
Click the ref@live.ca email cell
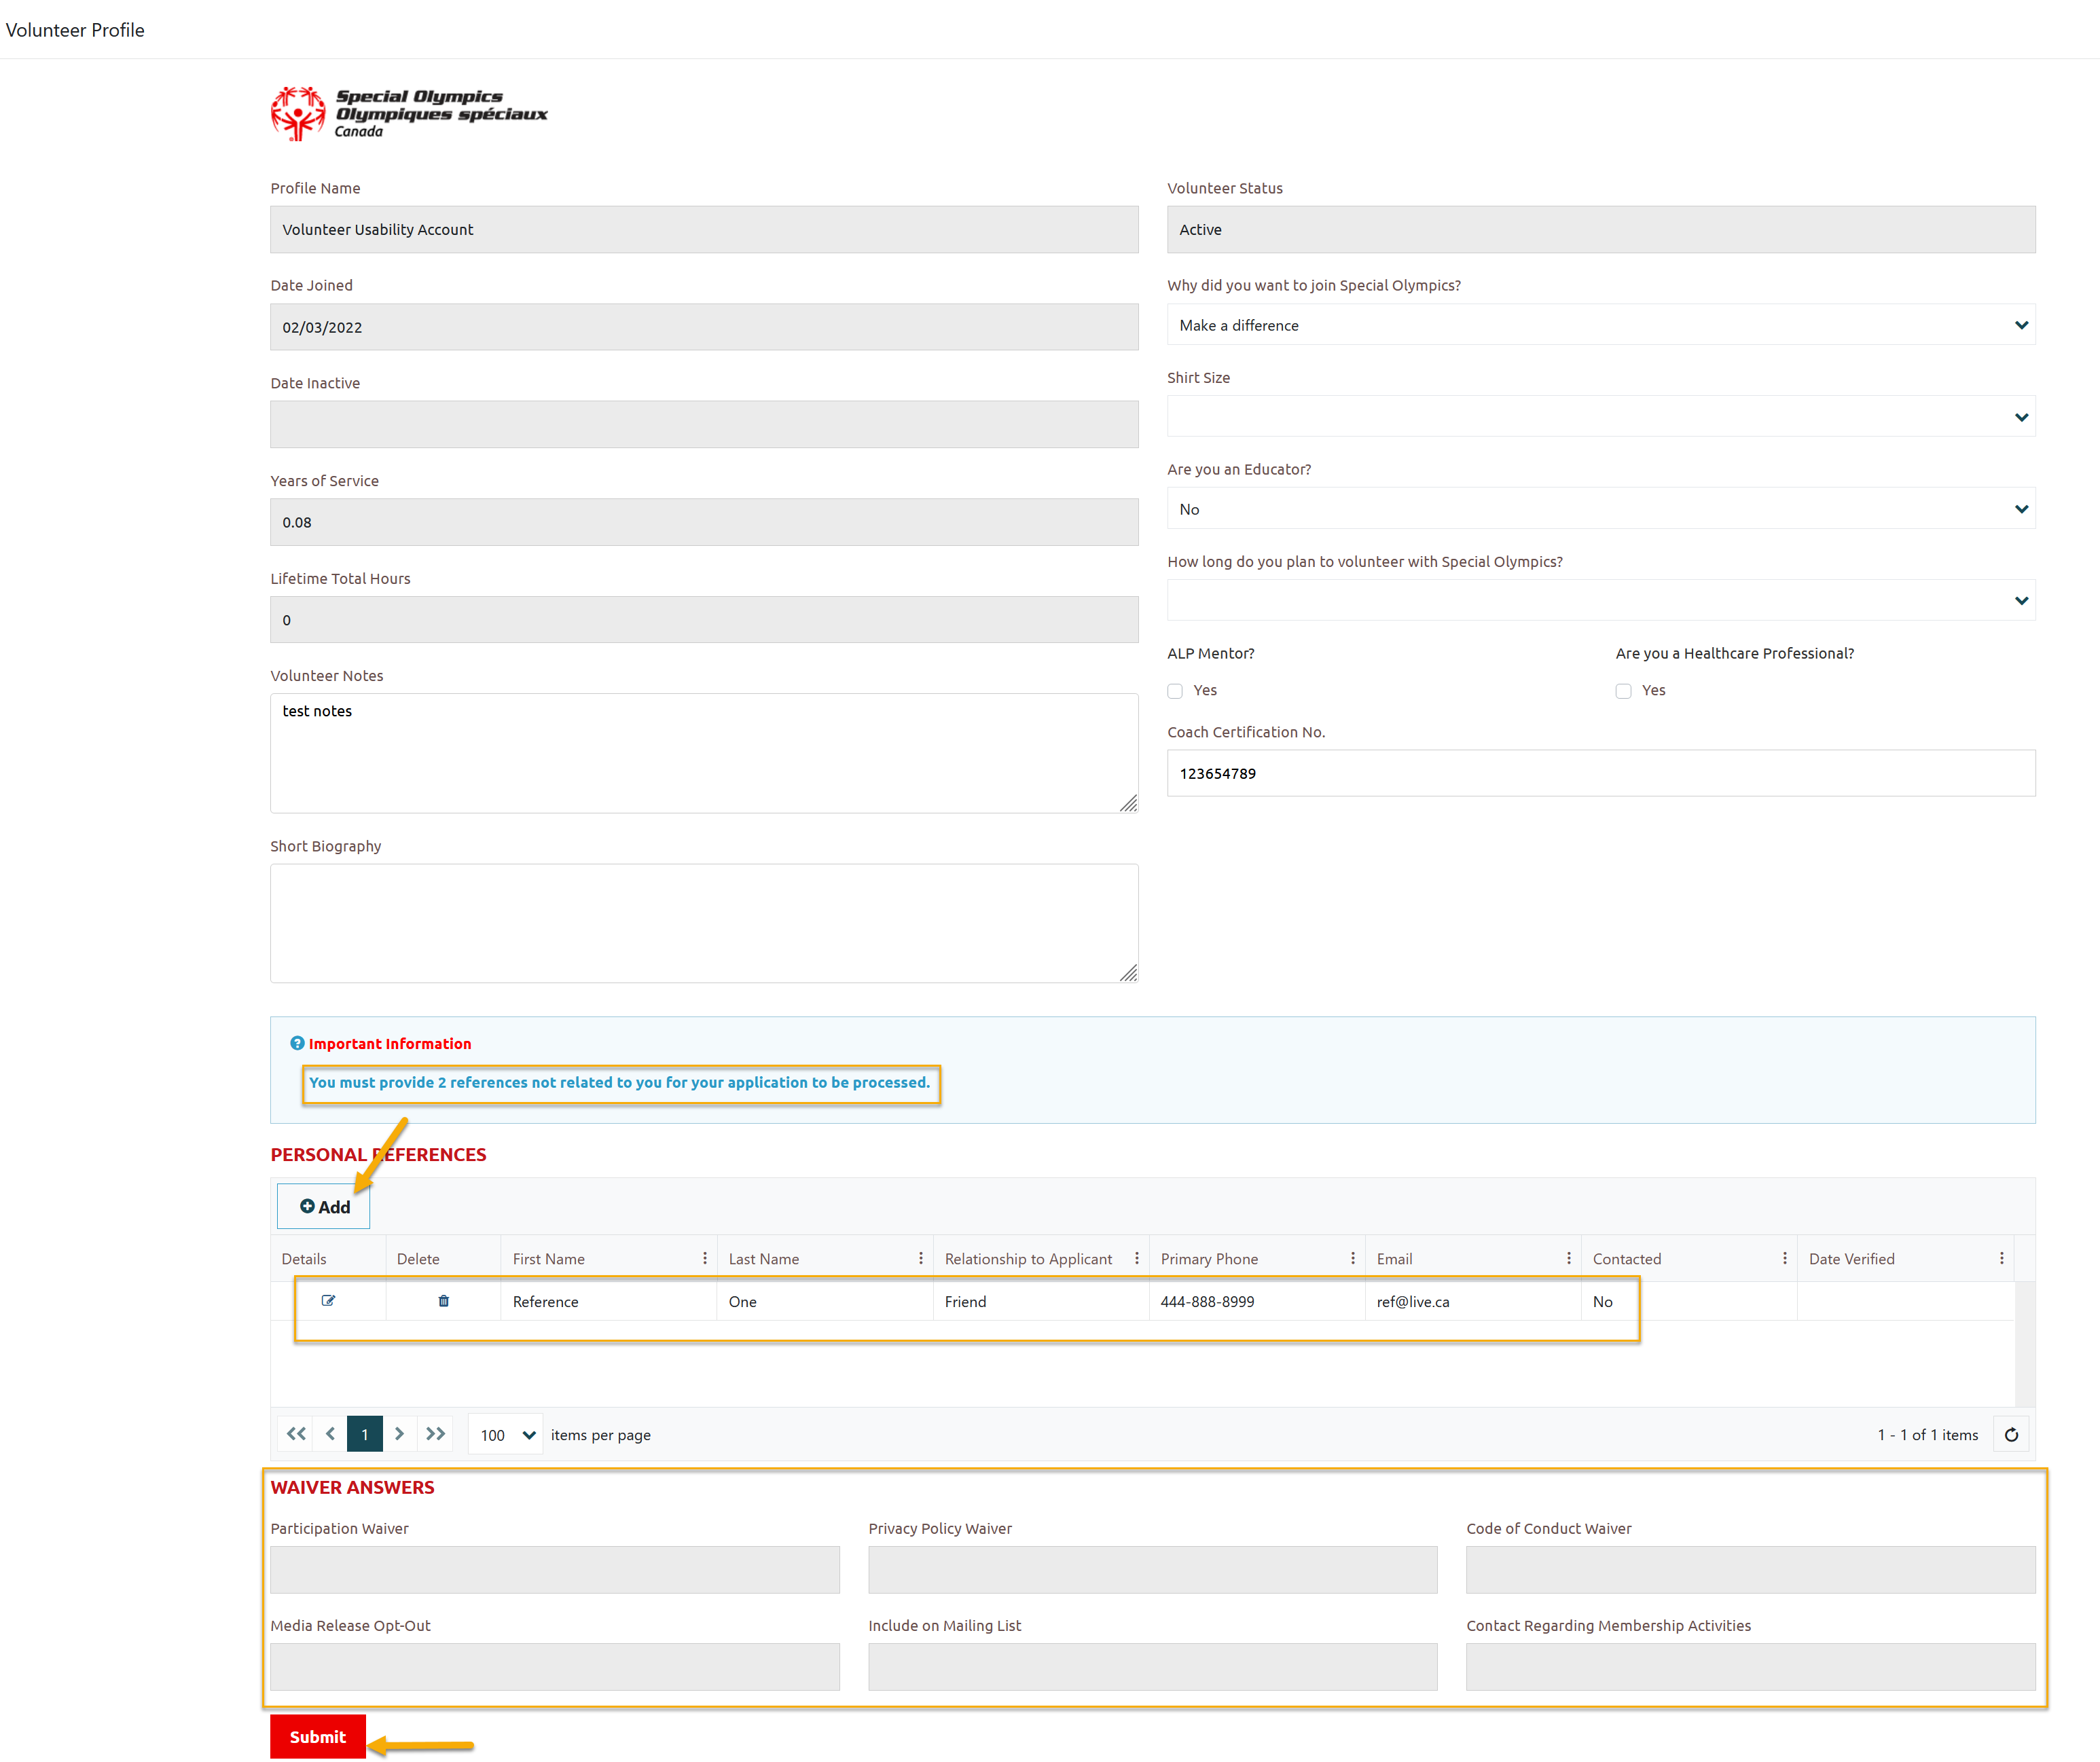coord(1472,1301)
